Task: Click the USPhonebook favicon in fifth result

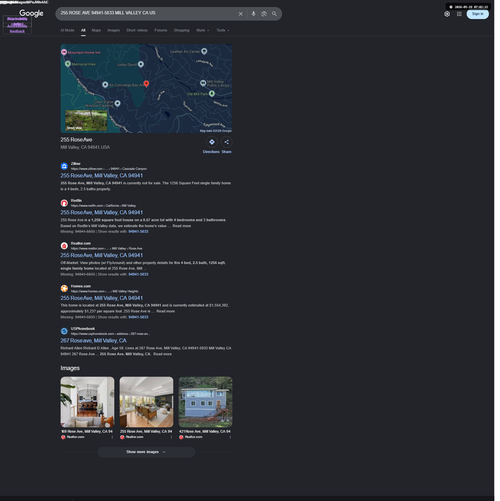Action: 64,331
